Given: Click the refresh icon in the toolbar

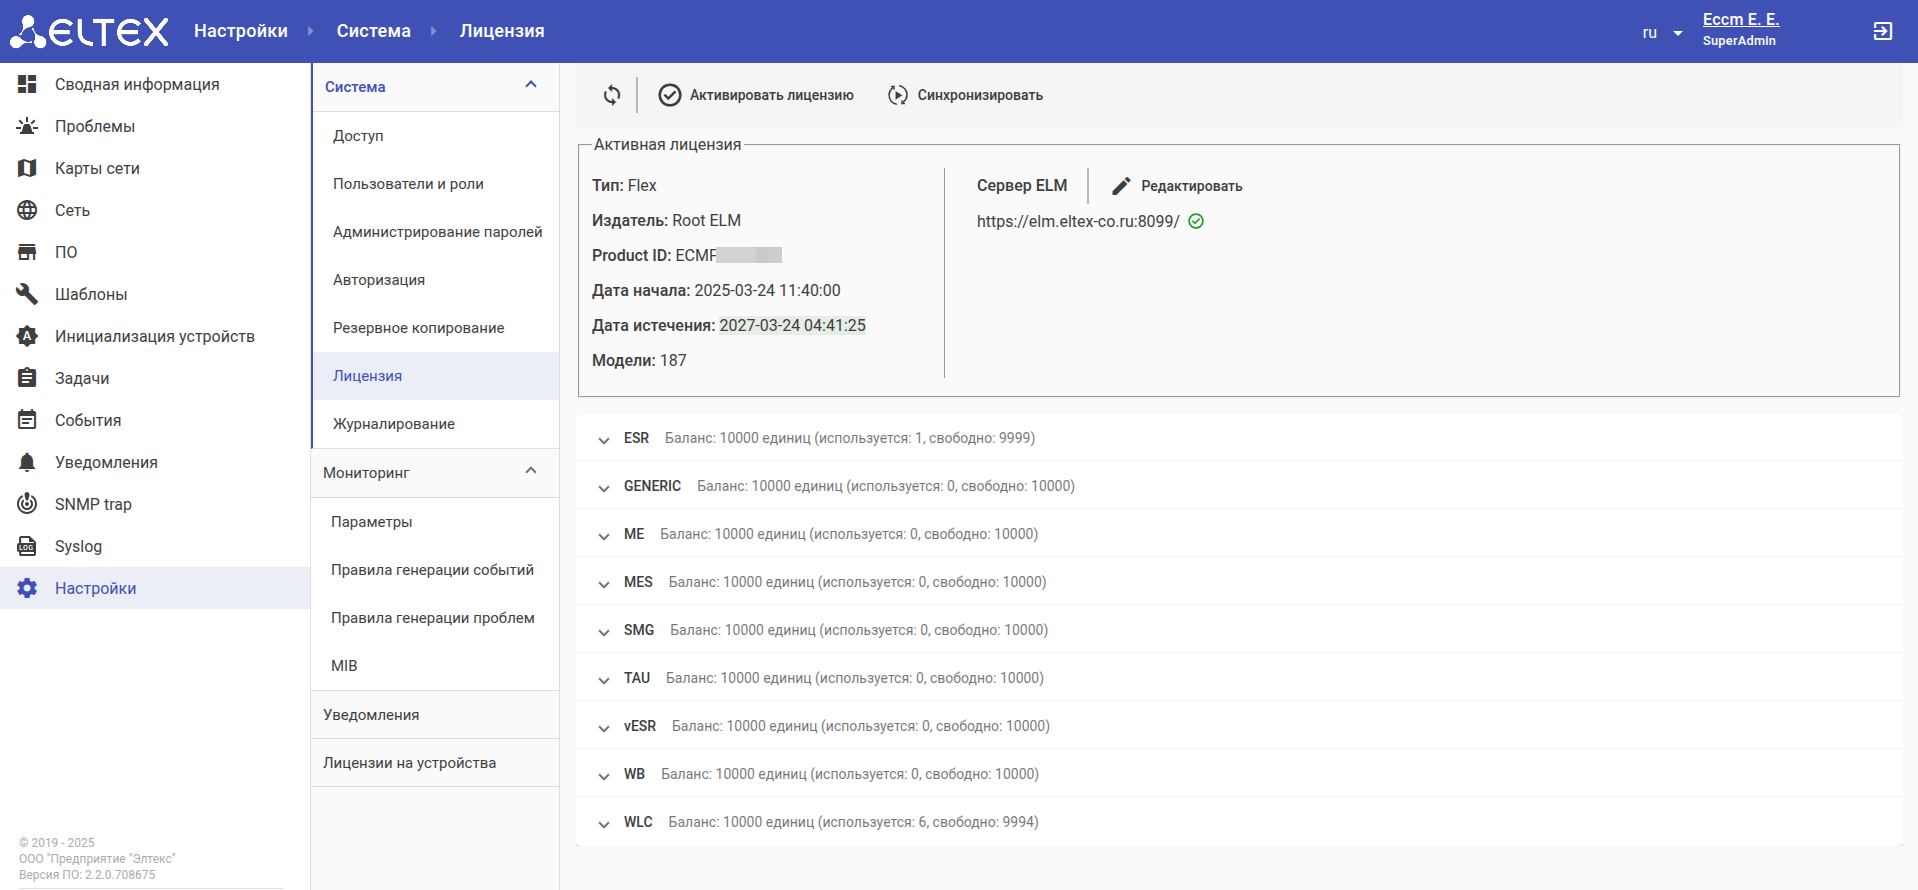Looking at the screenshot, I should pos(612,95).
